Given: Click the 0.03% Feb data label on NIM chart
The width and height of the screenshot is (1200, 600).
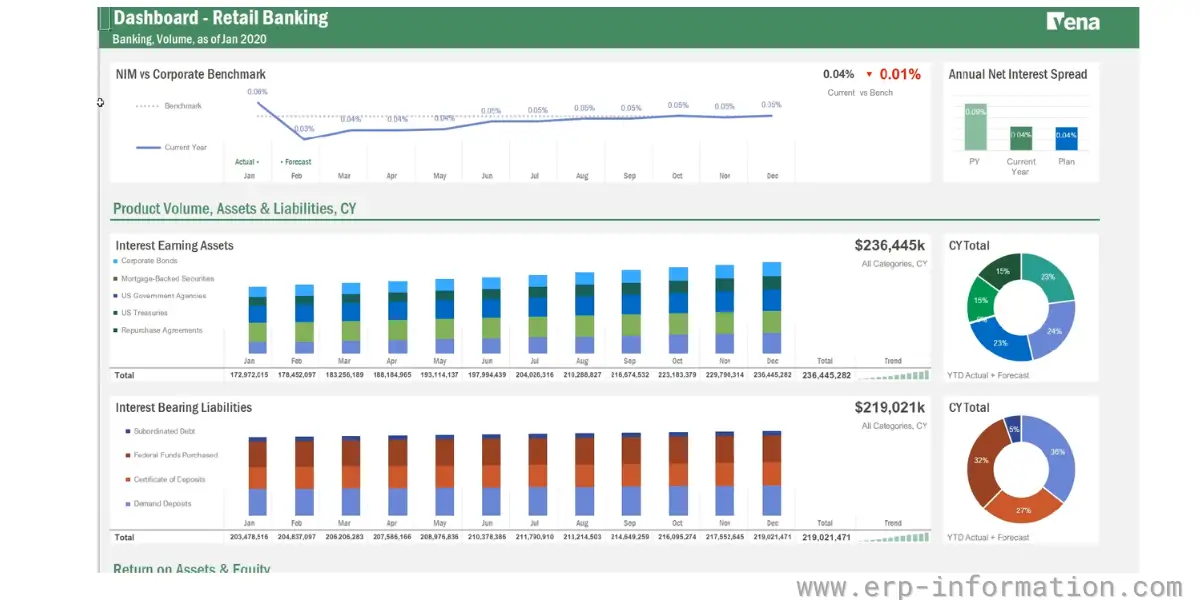Looking at the screenshot, I should (304, 129).
